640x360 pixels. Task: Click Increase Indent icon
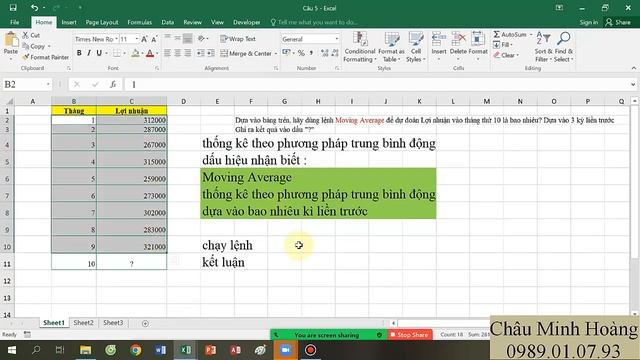click(x=211, y=53)
